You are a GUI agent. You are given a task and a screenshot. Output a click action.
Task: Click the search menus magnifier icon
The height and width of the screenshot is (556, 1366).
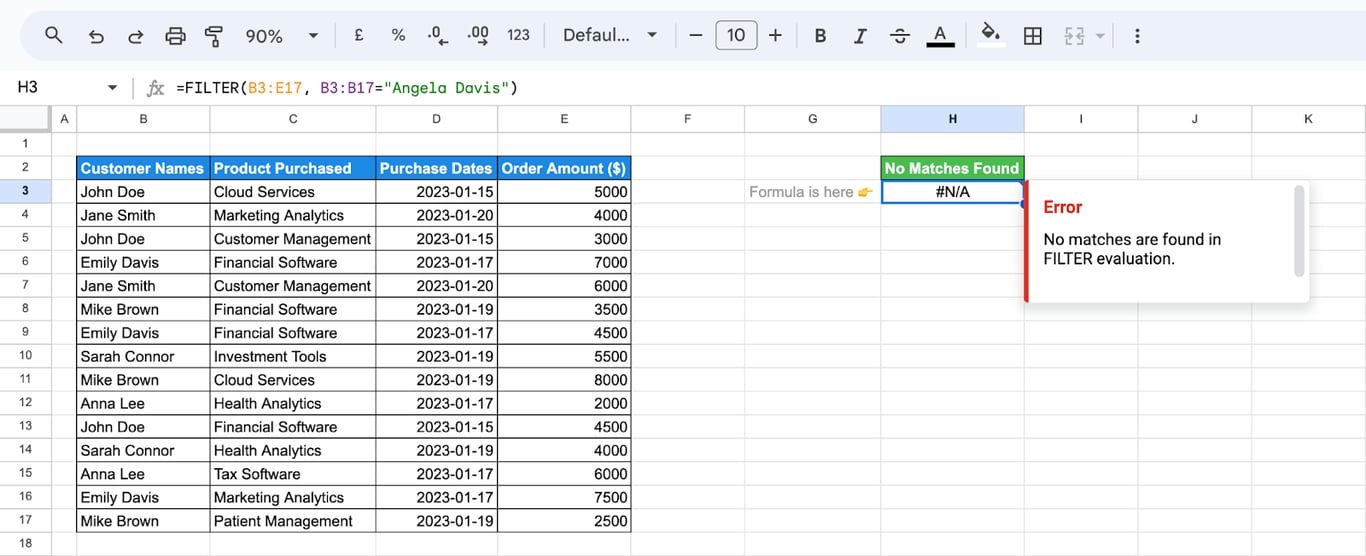click(54, 35)
